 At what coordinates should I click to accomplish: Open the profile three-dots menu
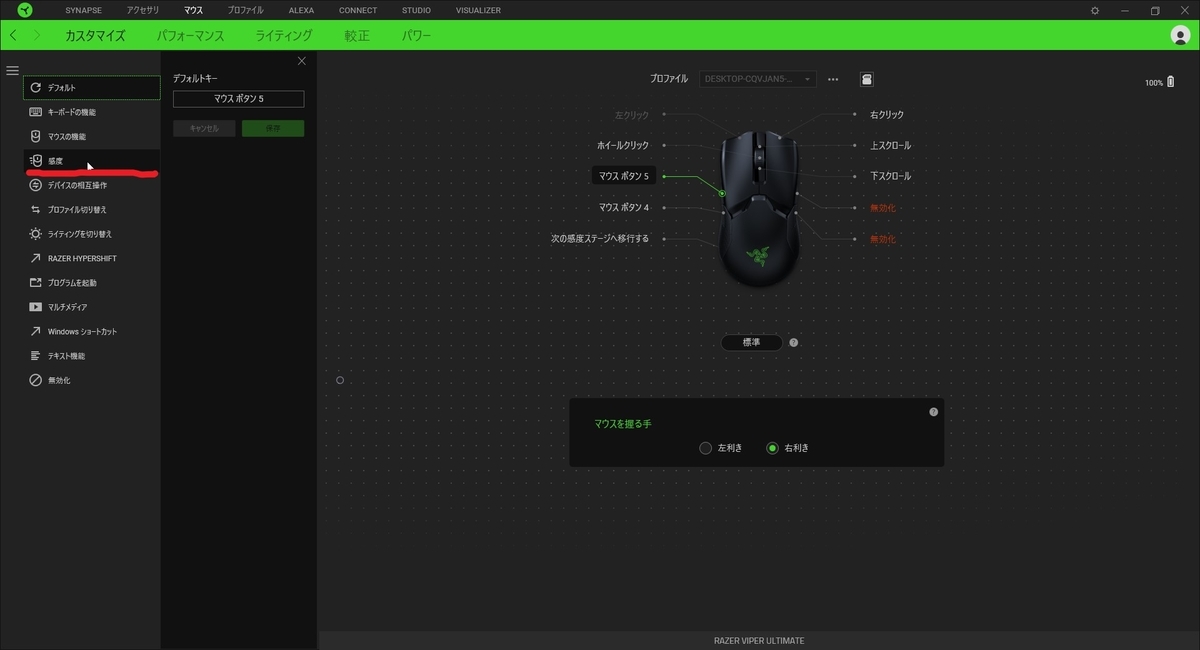[833, 79]
